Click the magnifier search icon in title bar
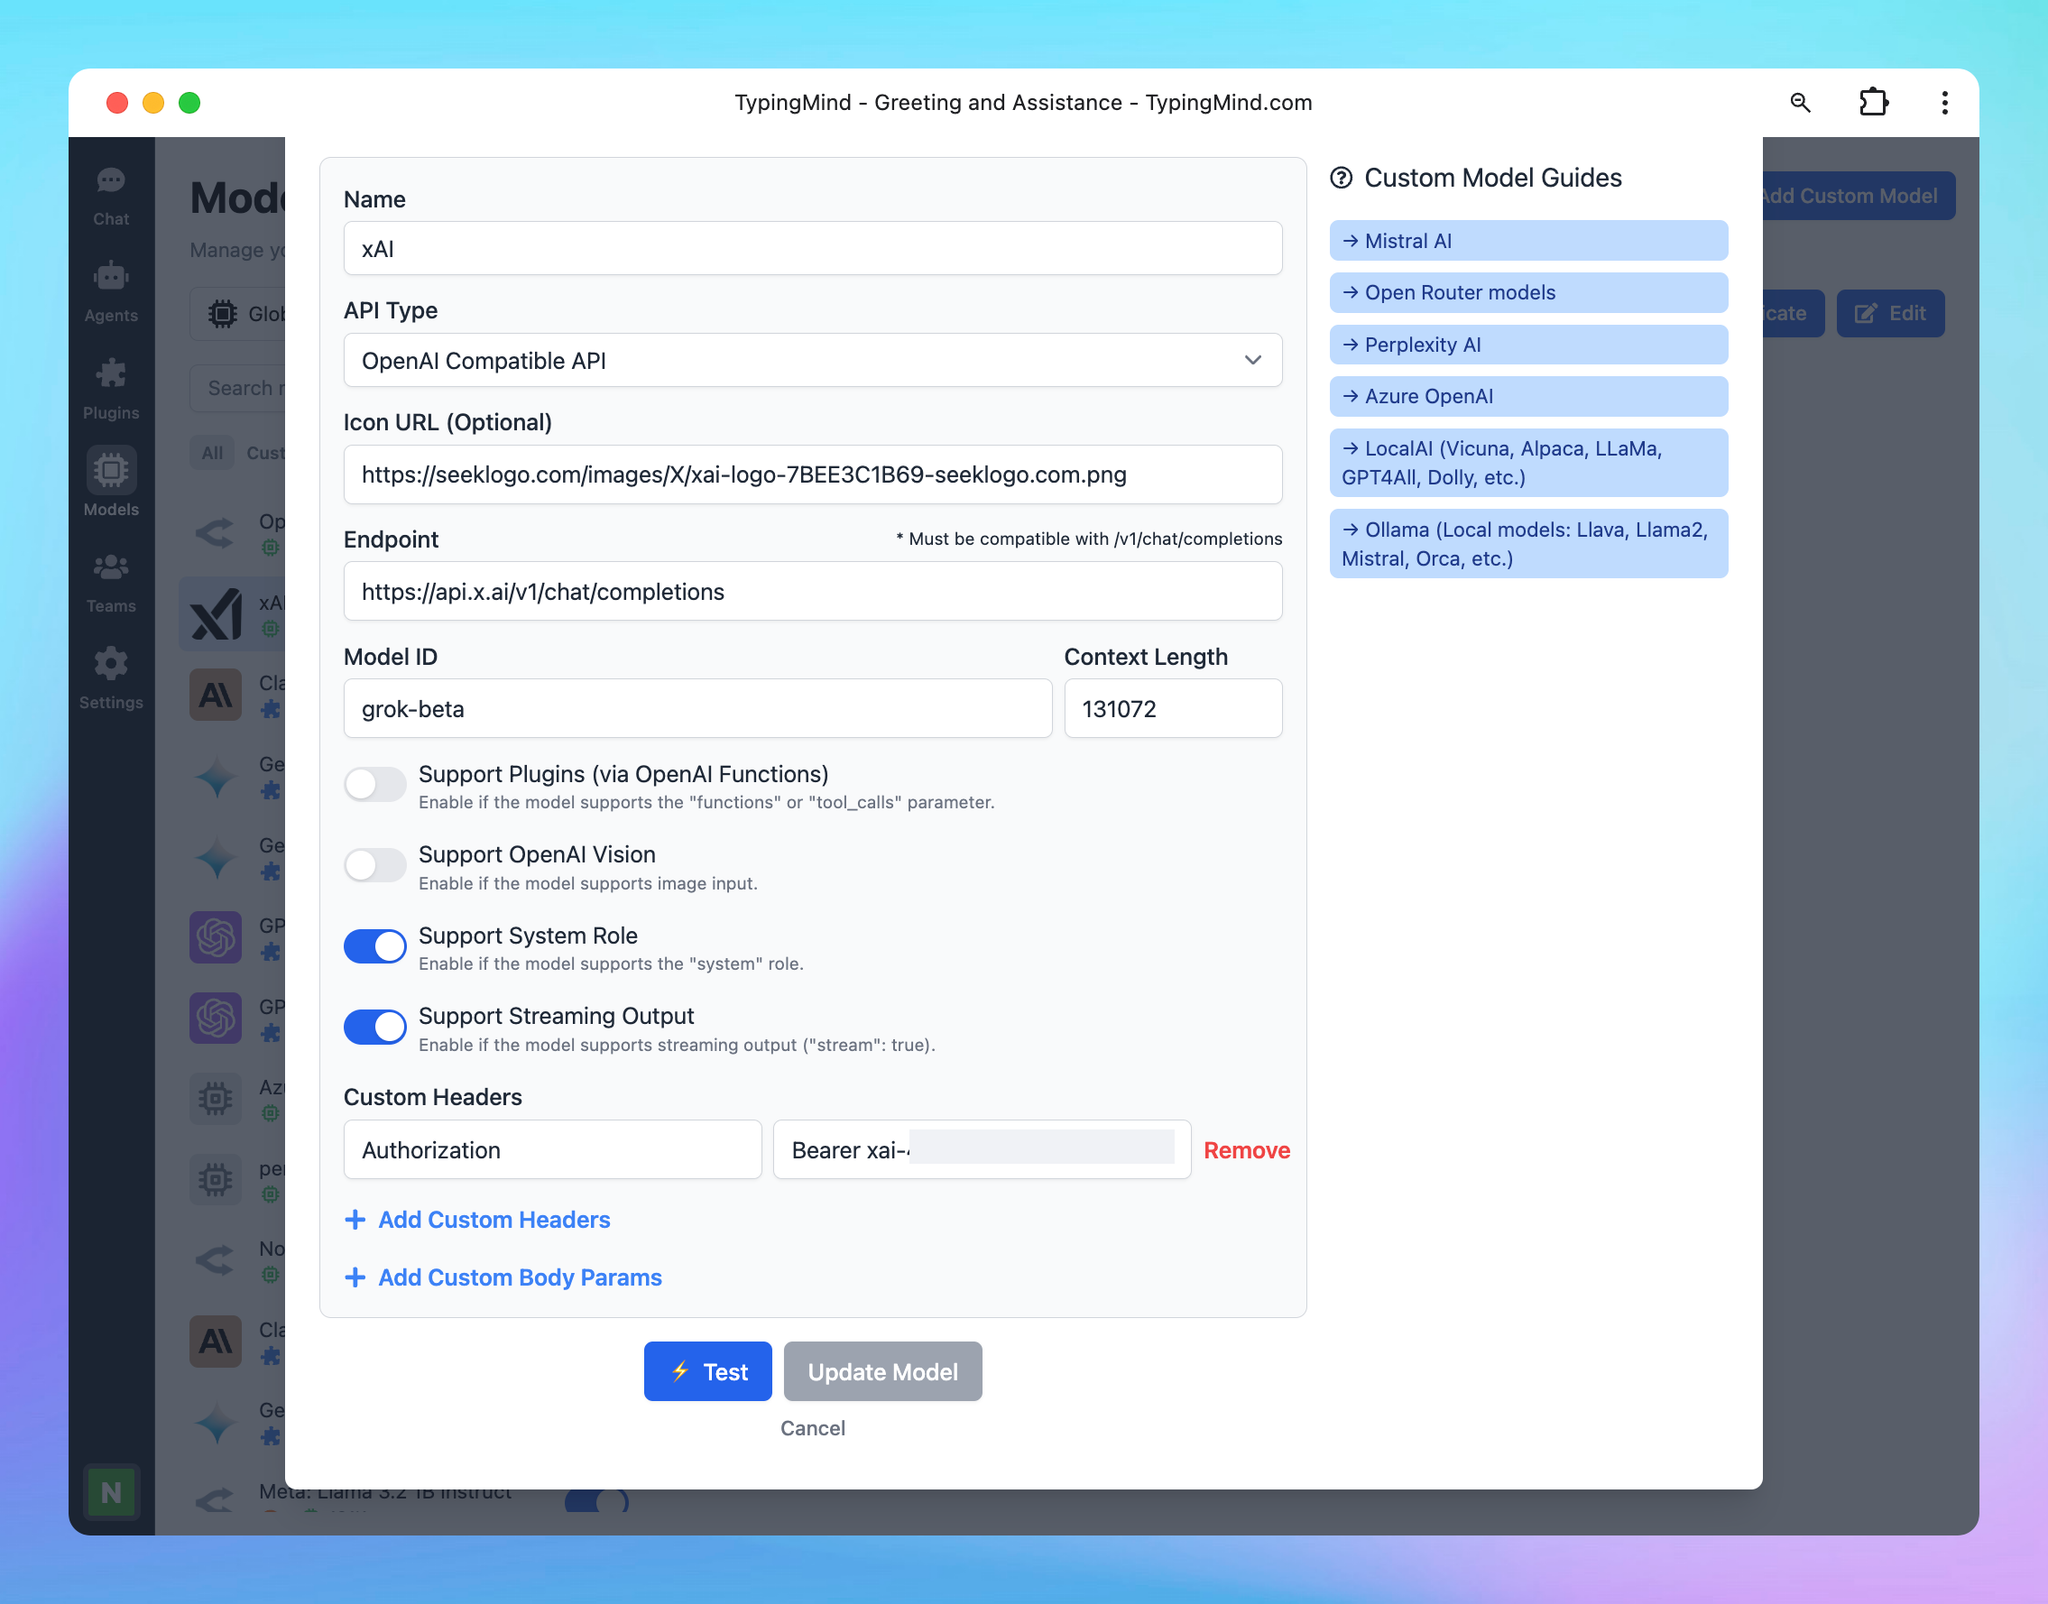 pos(1800,103)
